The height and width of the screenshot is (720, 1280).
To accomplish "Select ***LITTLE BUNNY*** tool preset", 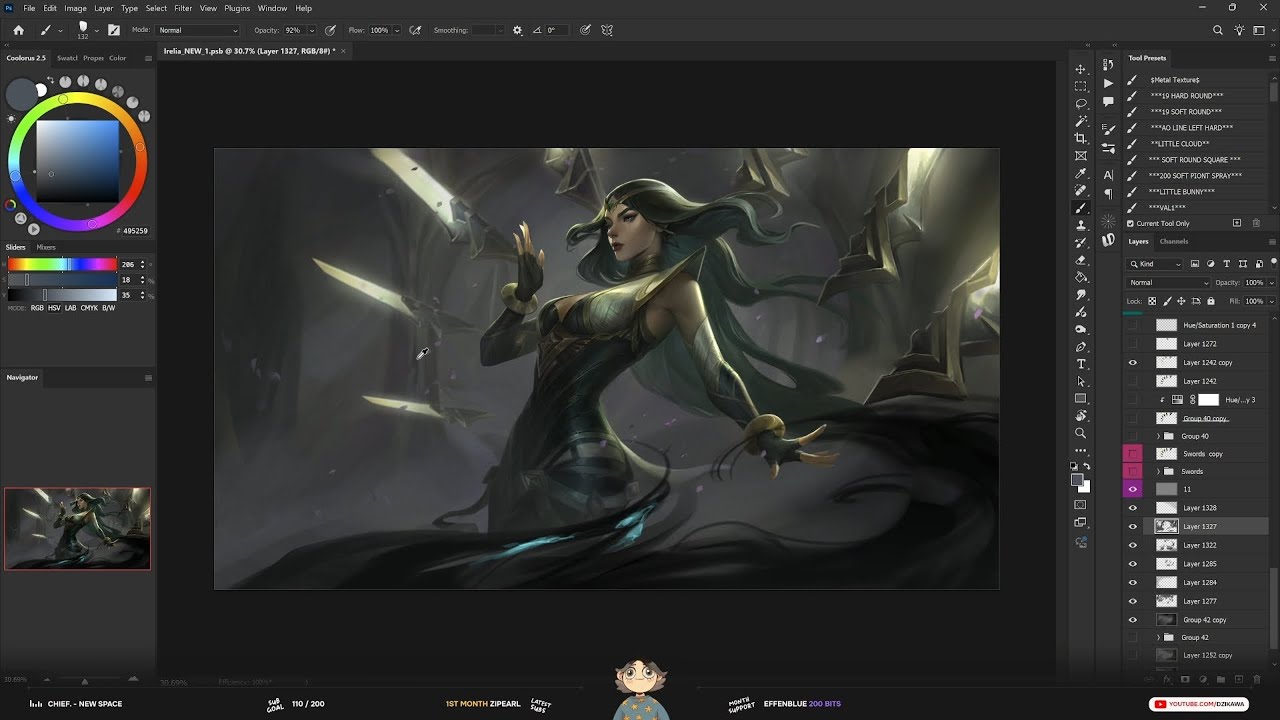I will 1182,191.
